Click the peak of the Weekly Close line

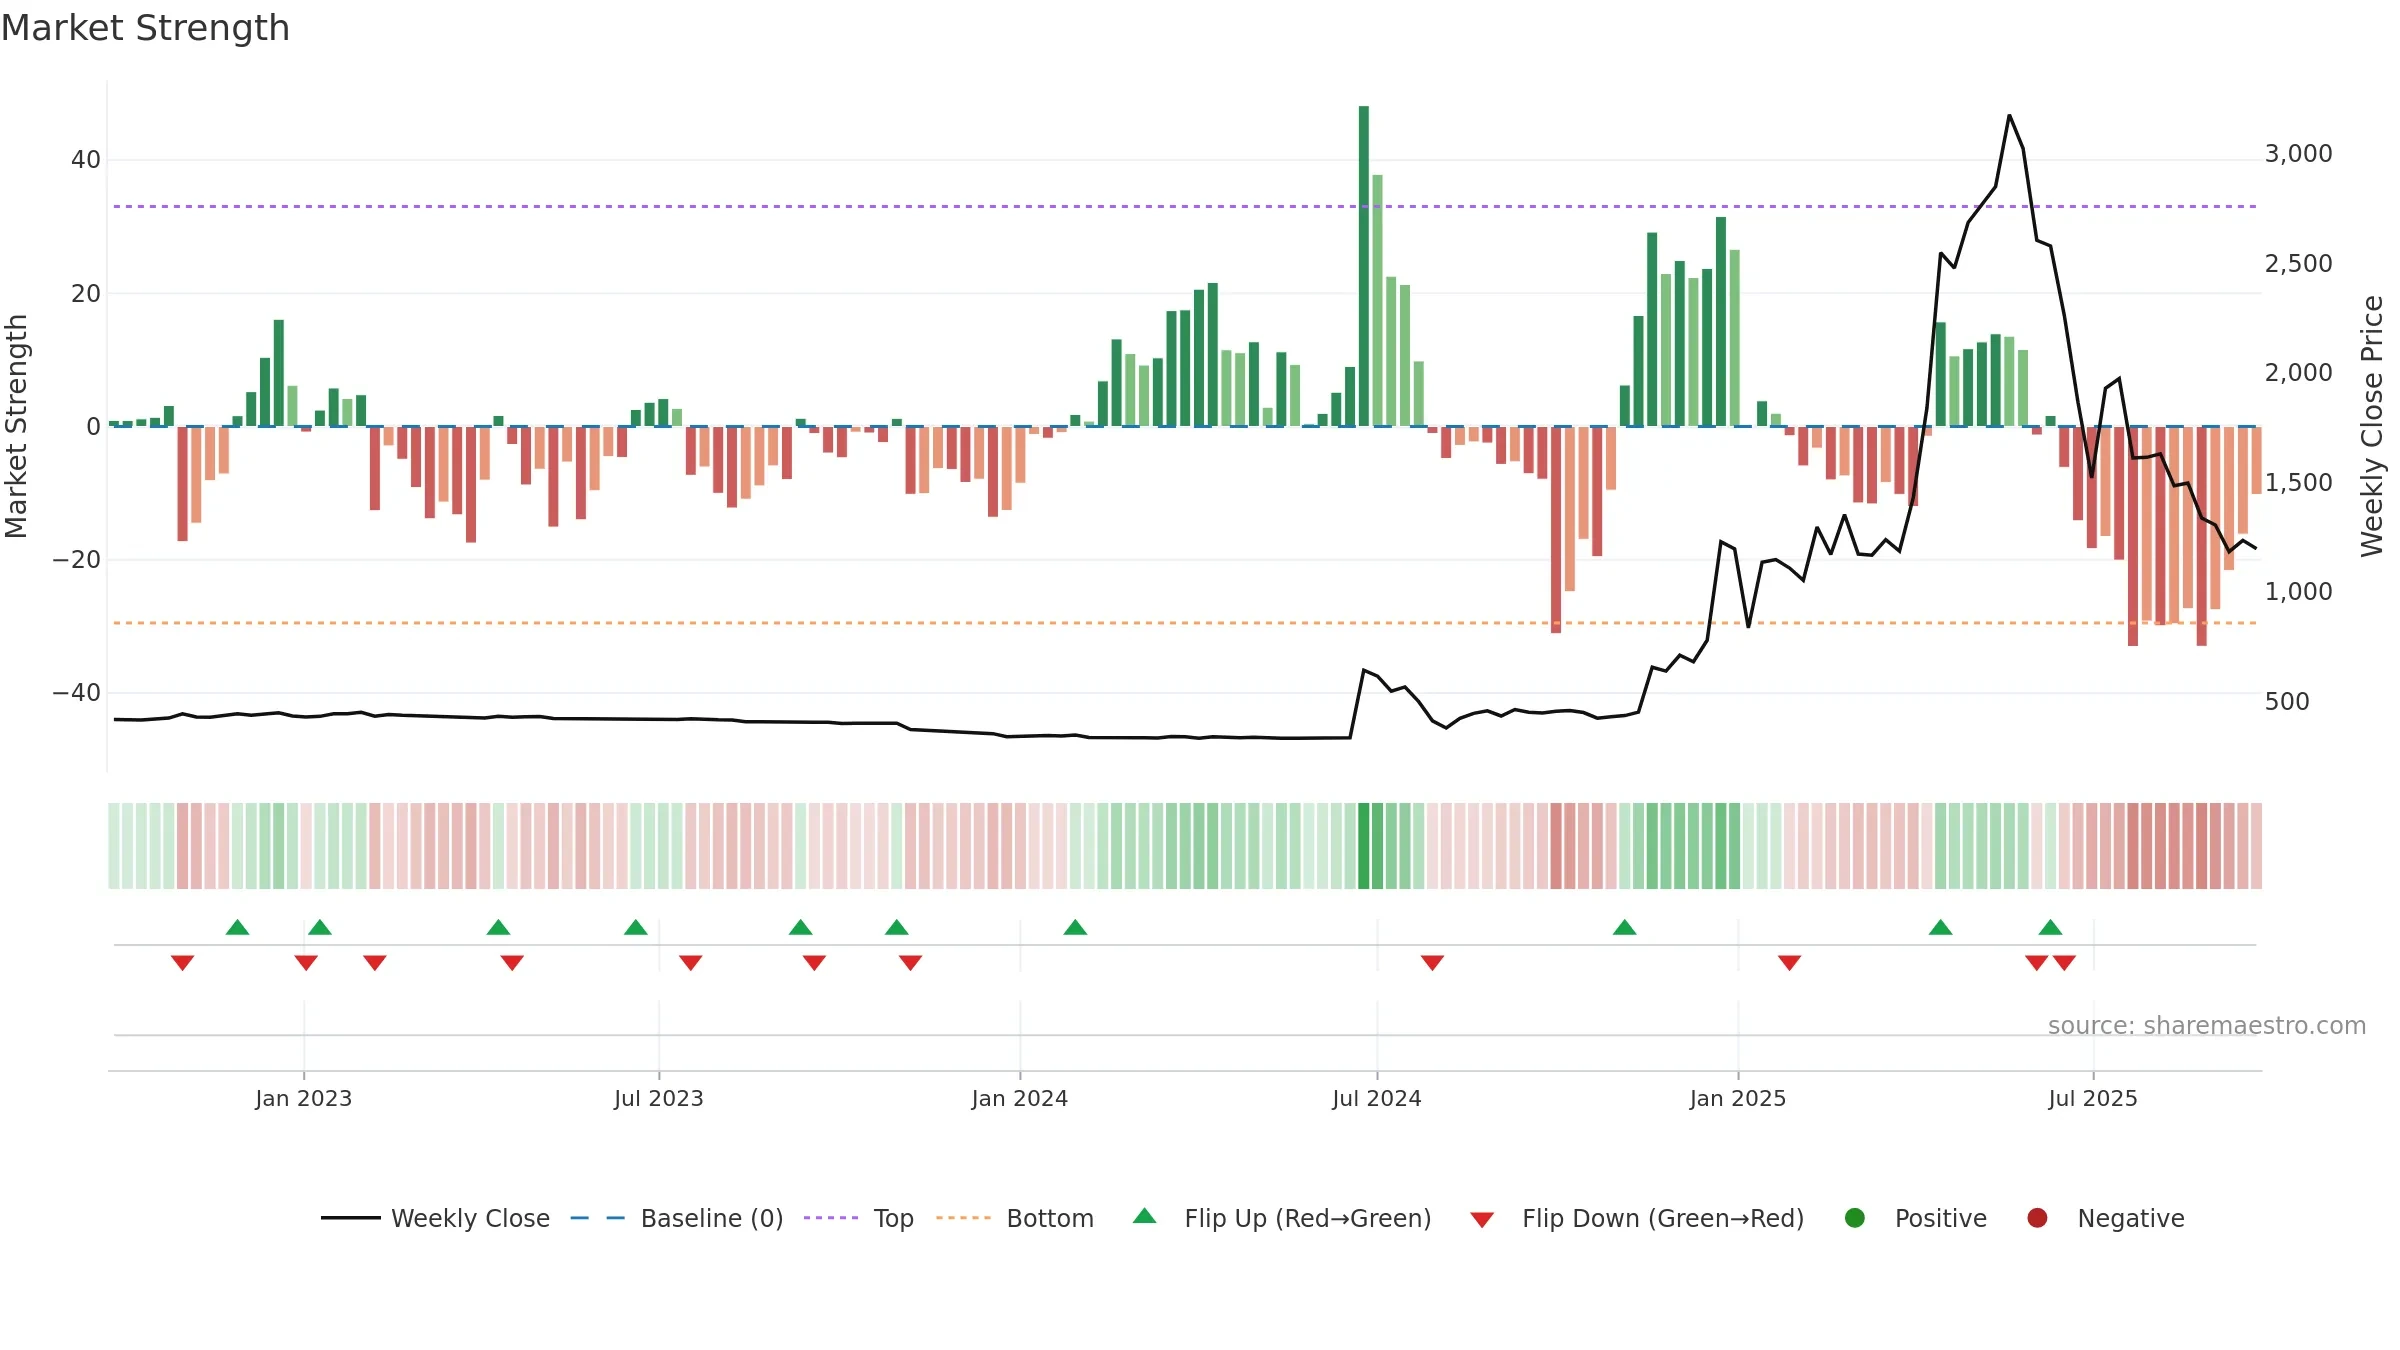(x=2009, y=116)
